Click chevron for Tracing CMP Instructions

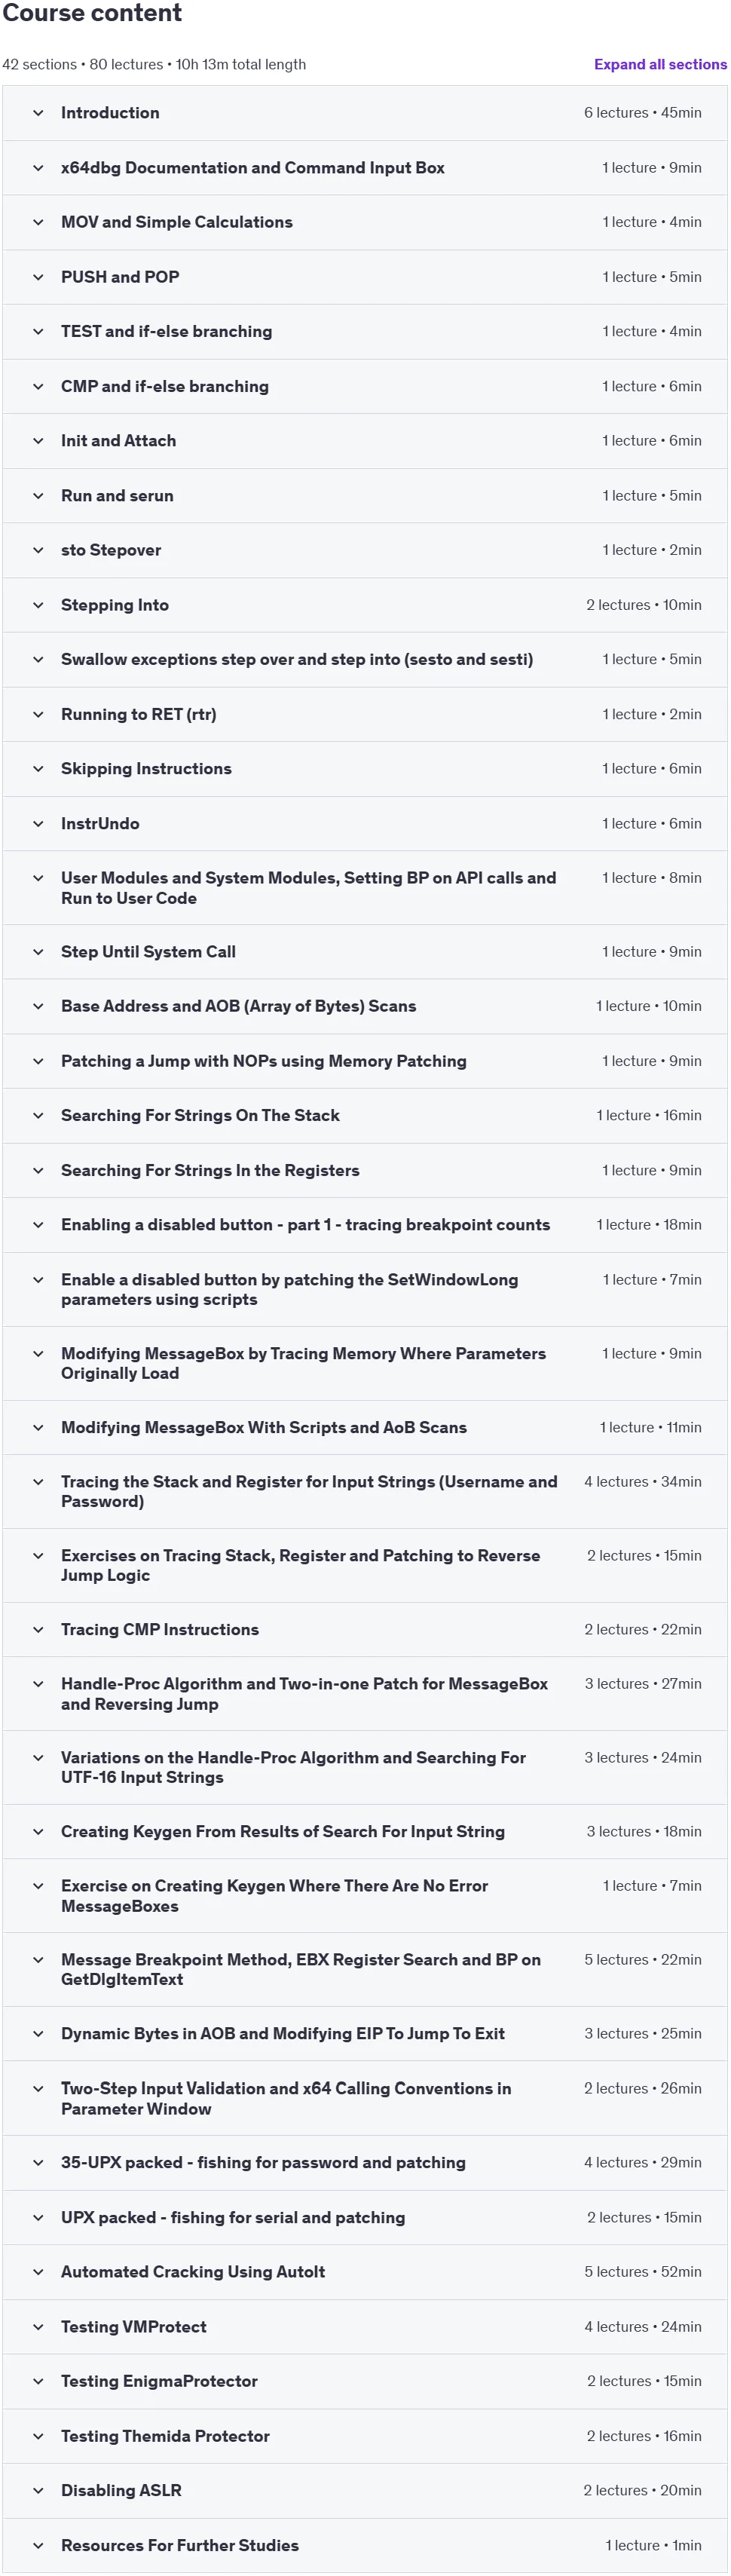38,1629
